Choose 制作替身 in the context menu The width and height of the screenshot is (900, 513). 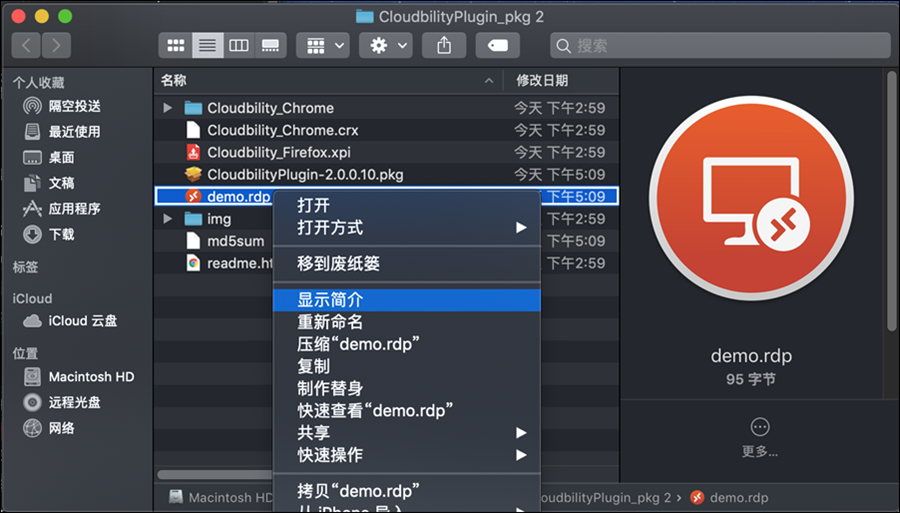[407, 388]
